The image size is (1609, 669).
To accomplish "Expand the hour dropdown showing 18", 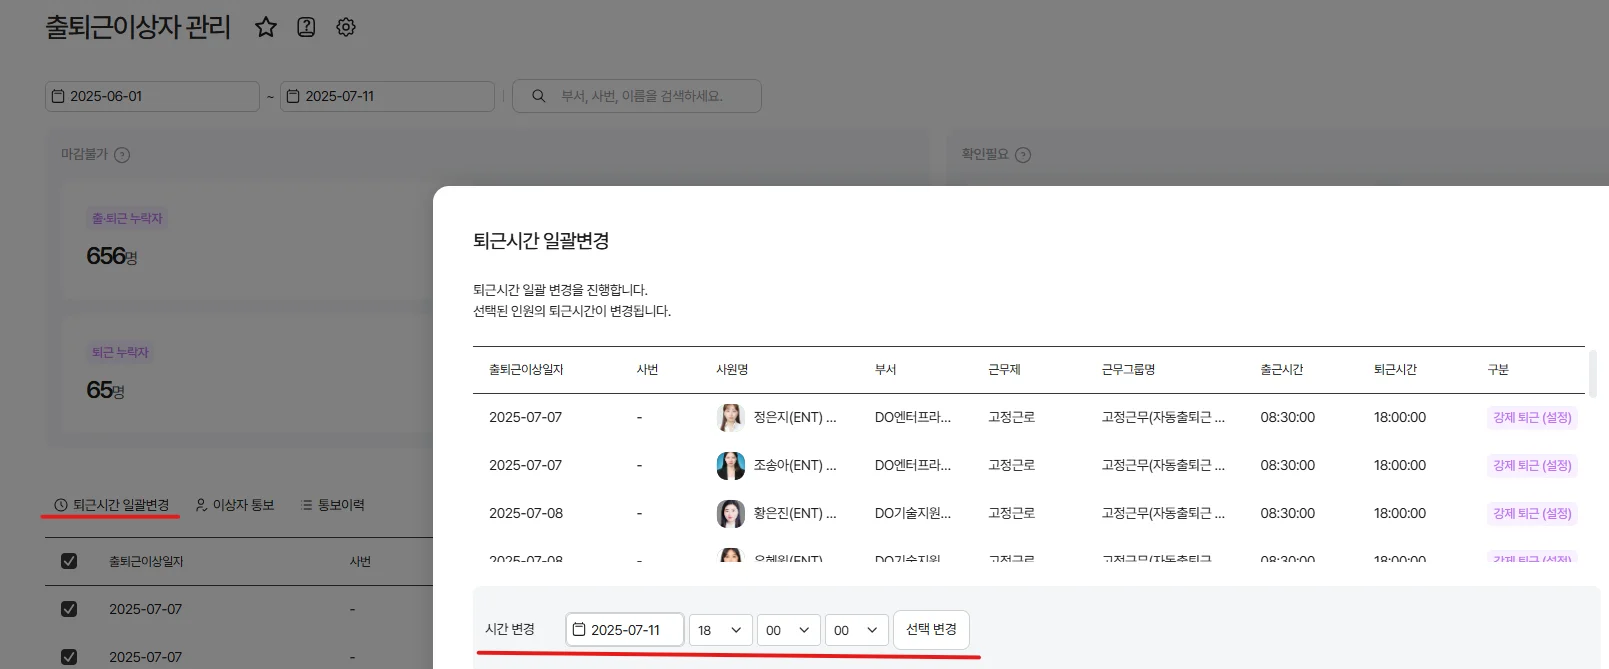I will click(720, 630).
